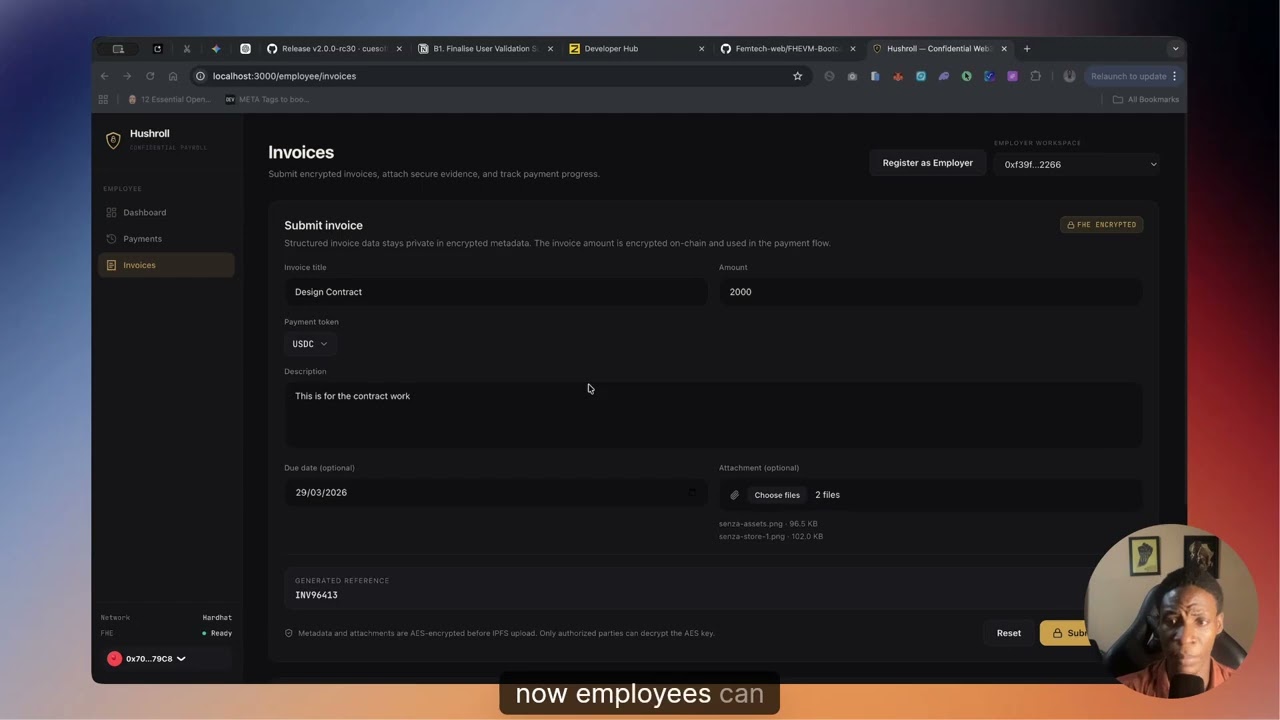
Task: Switch to the Release v2.0.0-rc30 tab
Action: pyautogui.click(x=333, y=48)
